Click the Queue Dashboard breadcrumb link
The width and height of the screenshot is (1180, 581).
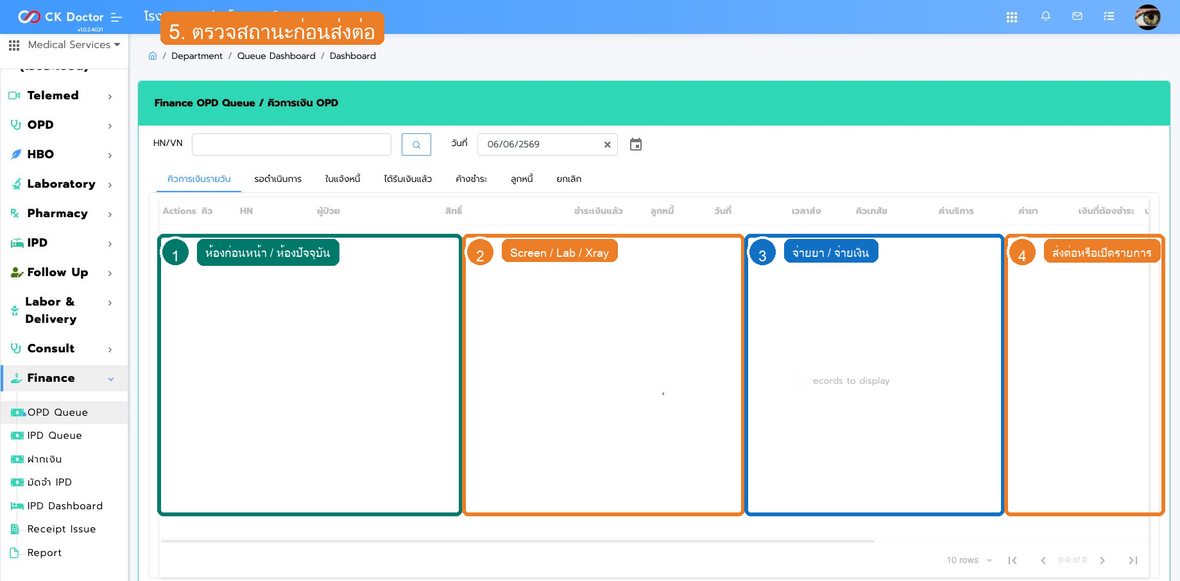[276, 56]
